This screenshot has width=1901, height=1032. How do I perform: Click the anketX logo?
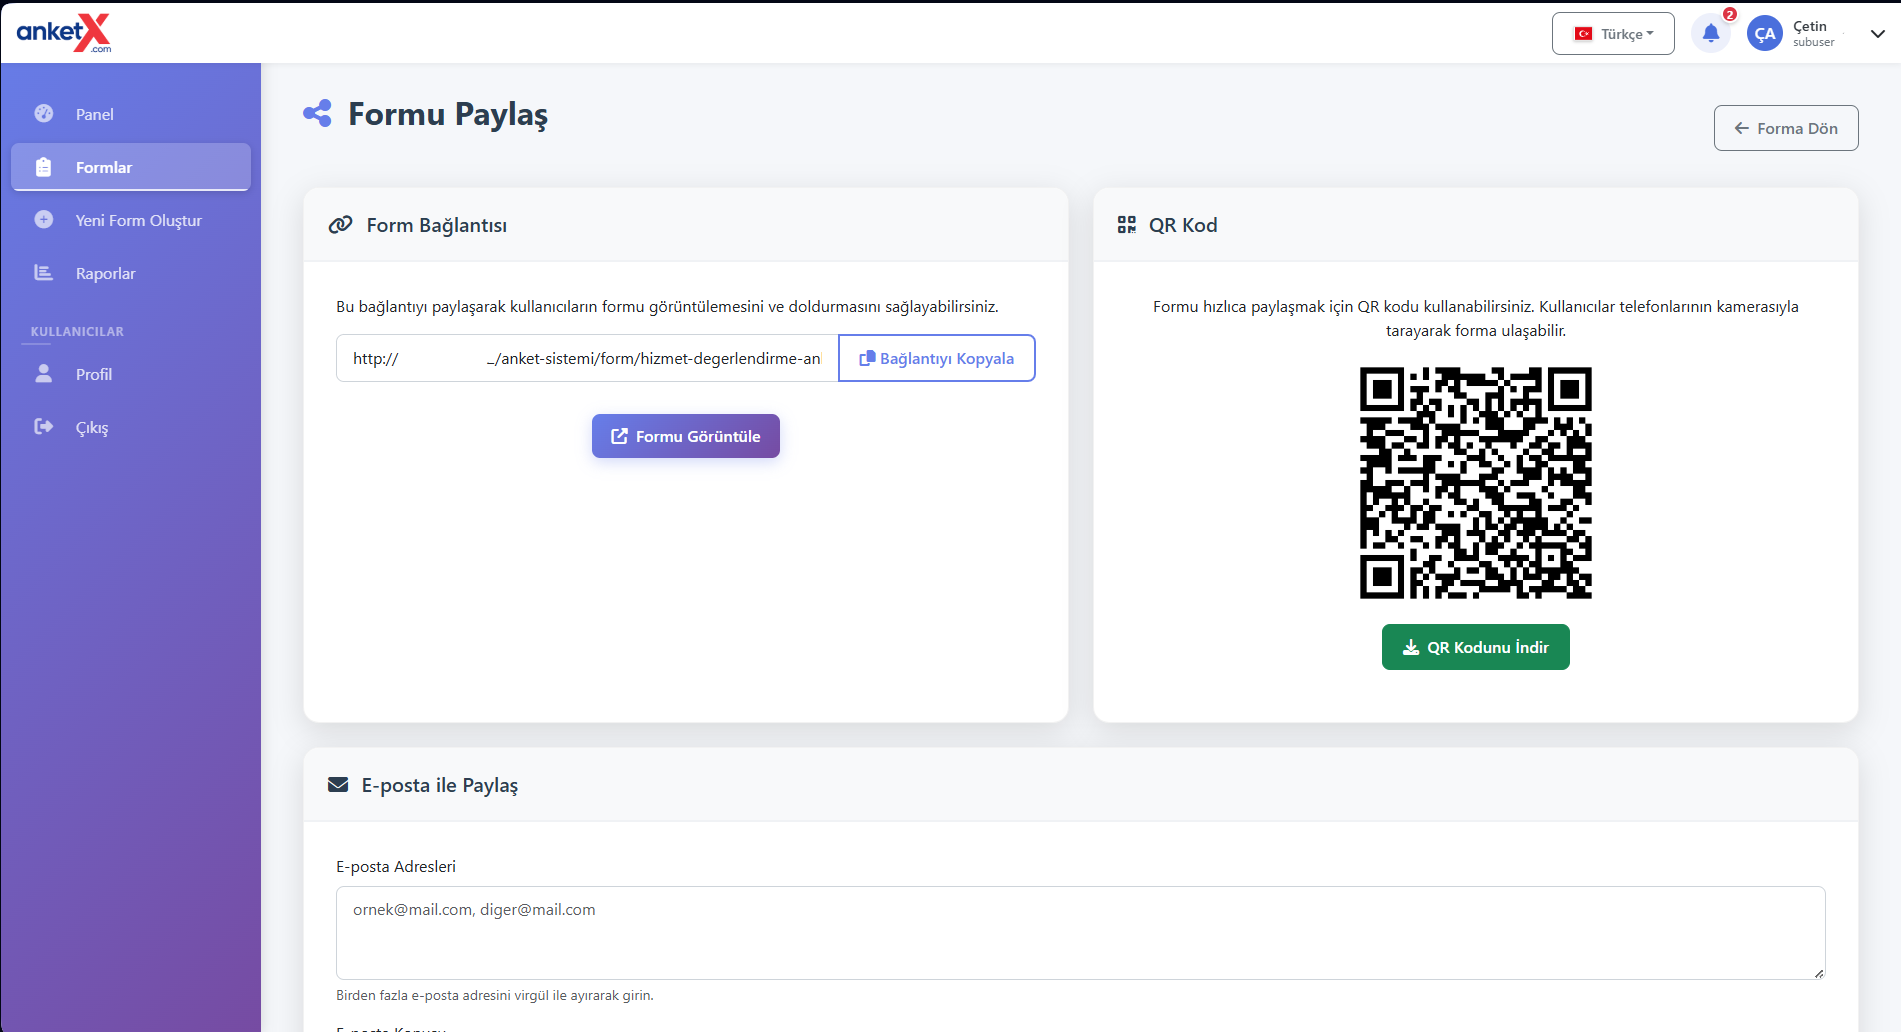(x=64, y=33)
